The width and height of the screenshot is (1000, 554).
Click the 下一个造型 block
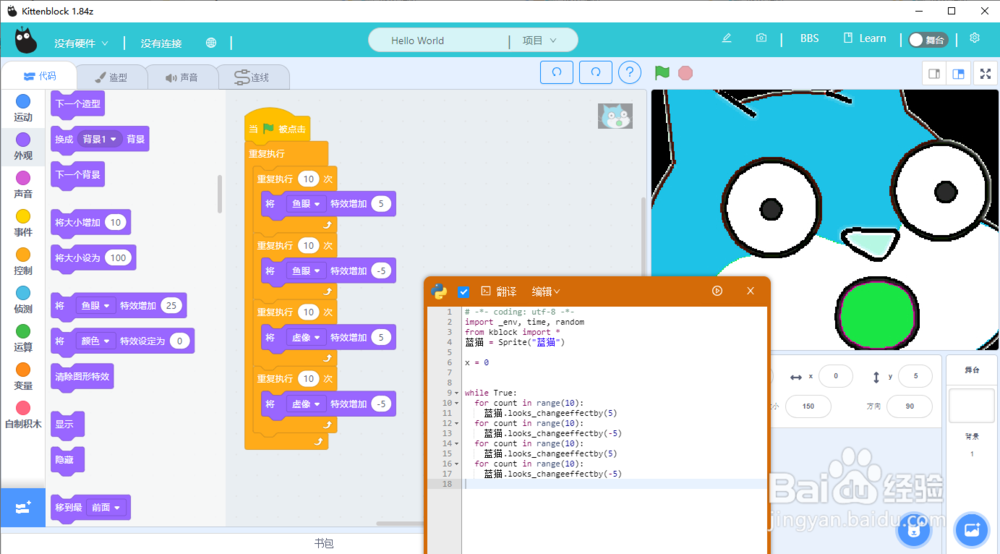pos(78,104)
